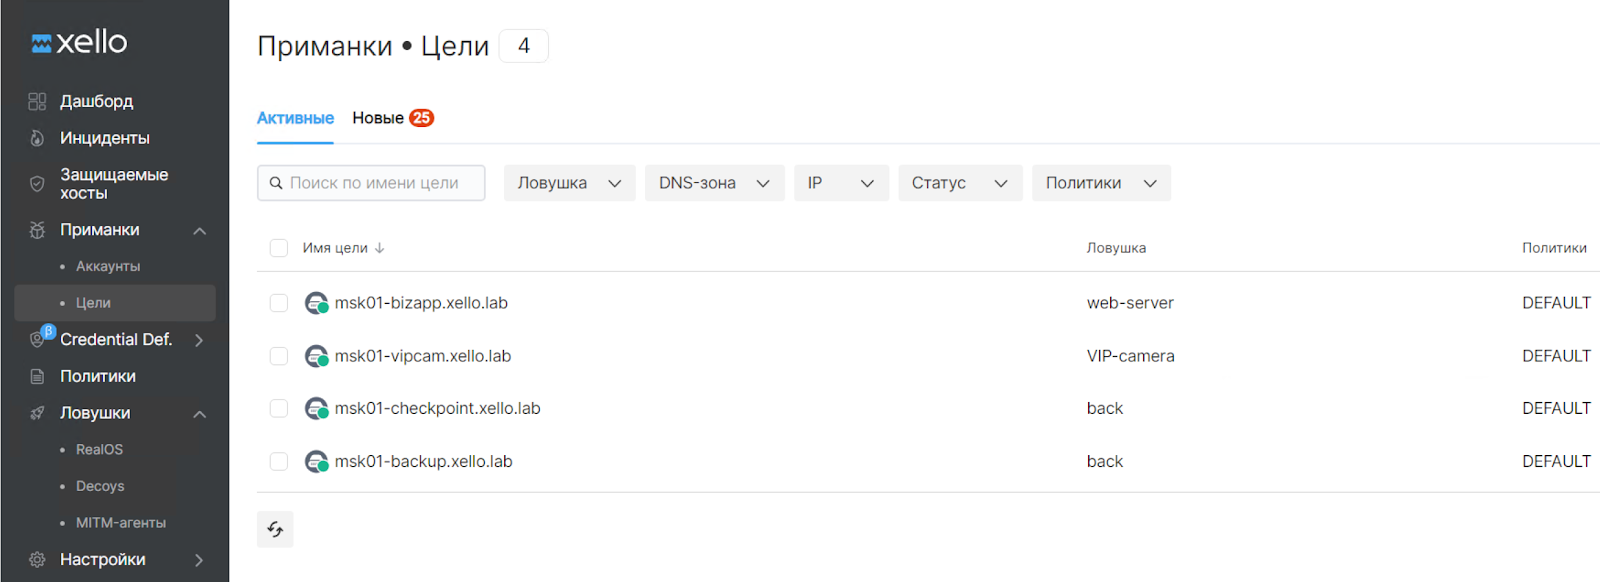1600x582 pixels.
Task: Focus the target name search field
Action: pyautogui.click(x=380, y=183)
